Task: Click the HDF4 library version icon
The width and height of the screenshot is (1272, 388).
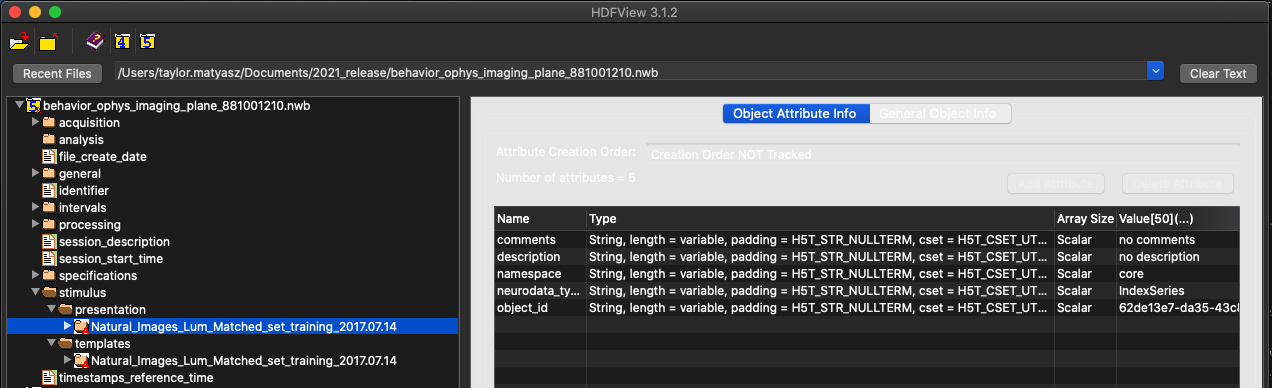Action: pos(122,41)
